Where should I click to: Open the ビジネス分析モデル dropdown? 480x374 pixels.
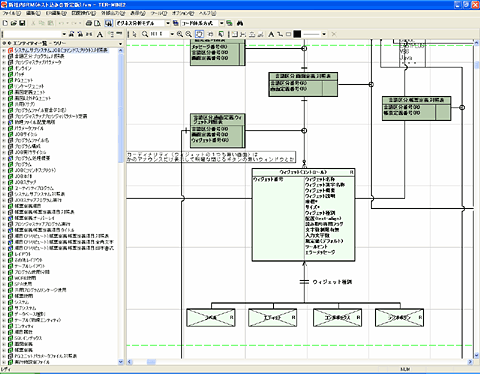(168, 23)
